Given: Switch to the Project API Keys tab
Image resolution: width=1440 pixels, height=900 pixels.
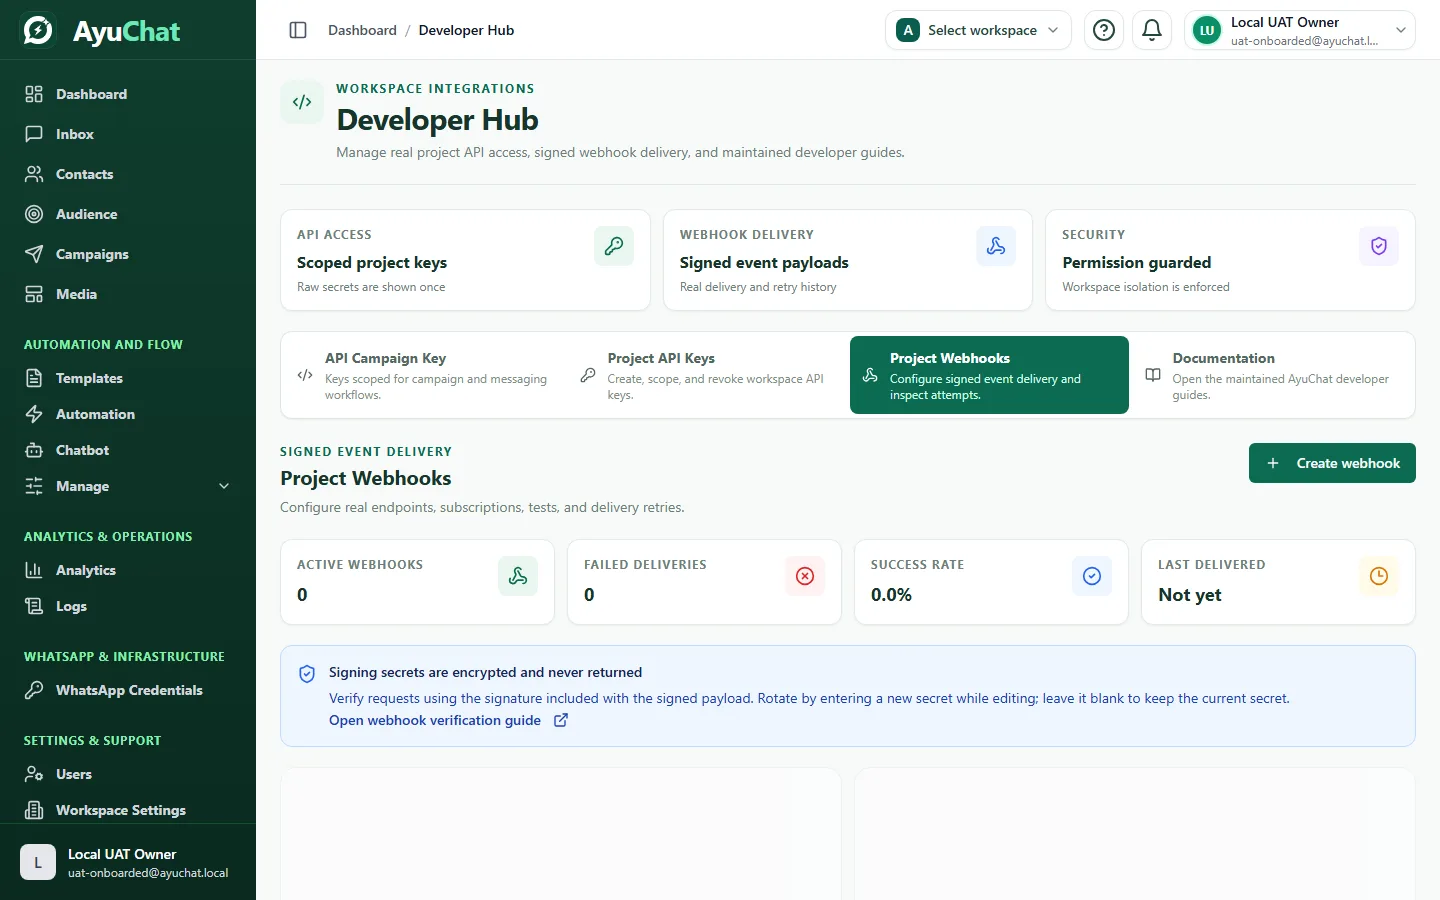Looking at the screenshot, I should point(708,375).
